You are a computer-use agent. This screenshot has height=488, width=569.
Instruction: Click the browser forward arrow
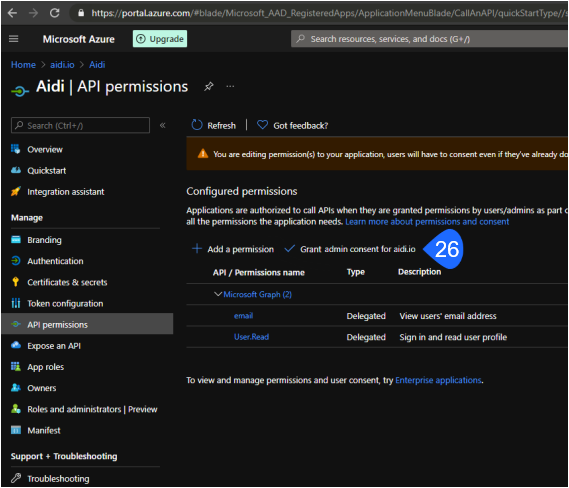[x=33, y=13]
